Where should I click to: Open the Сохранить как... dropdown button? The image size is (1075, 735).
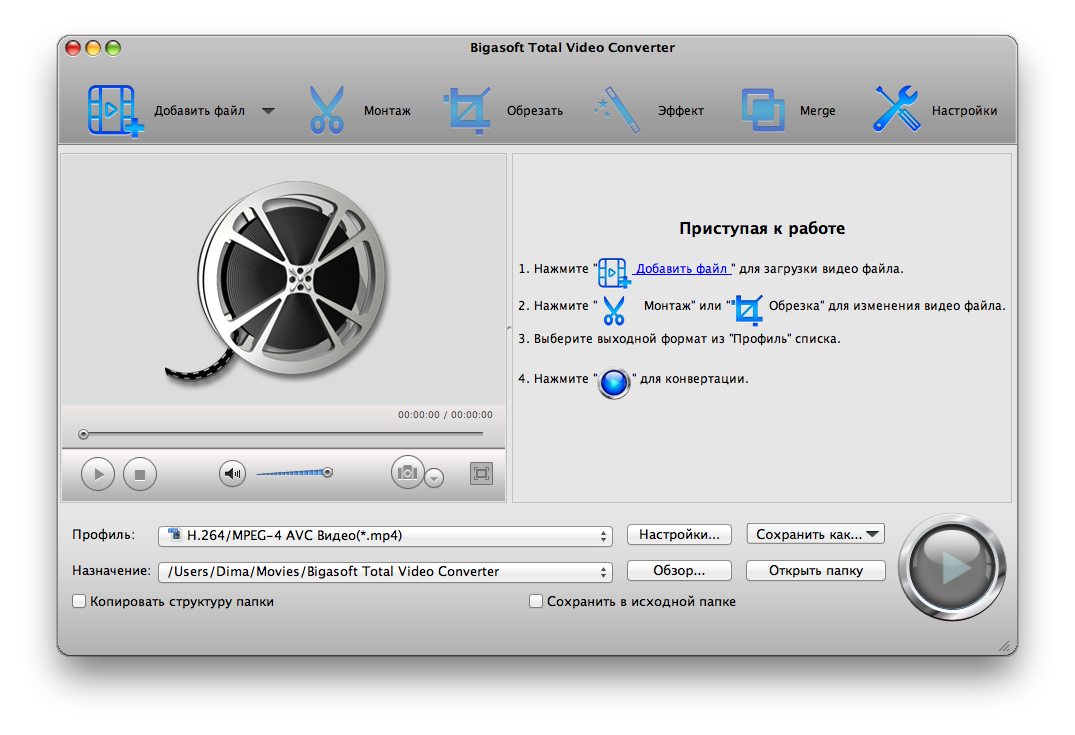point(815,534)
